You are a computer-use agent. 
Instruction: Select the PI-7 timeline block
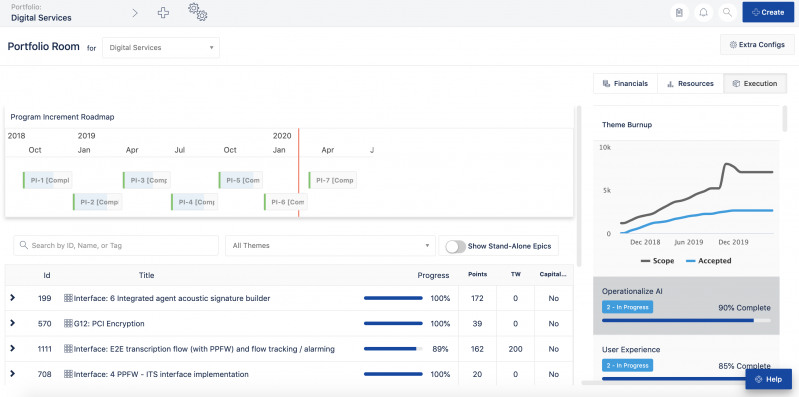click(332, 180)
